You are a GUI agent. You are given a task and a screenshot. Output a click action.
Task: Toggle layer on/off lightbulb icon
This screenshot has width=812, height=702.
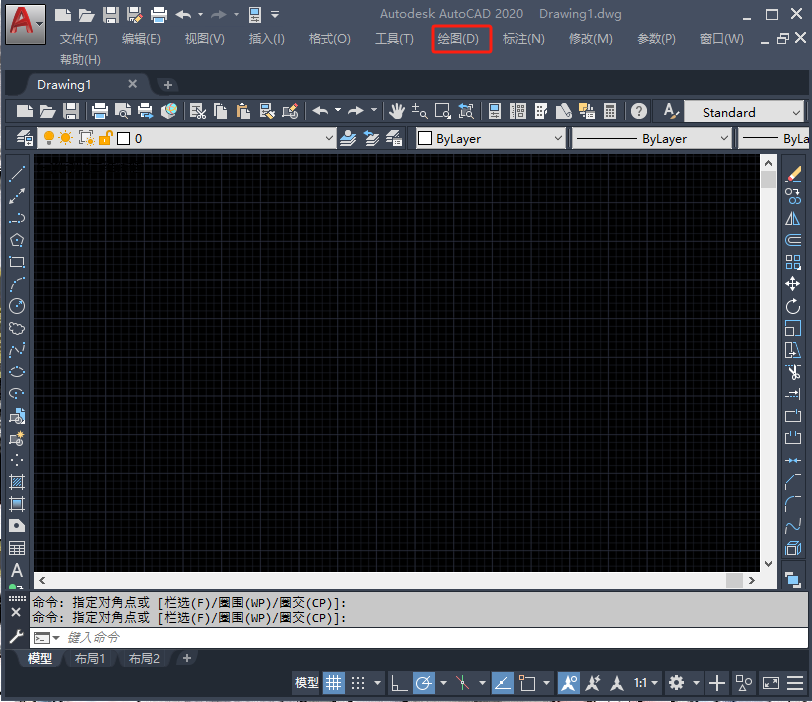49,138
